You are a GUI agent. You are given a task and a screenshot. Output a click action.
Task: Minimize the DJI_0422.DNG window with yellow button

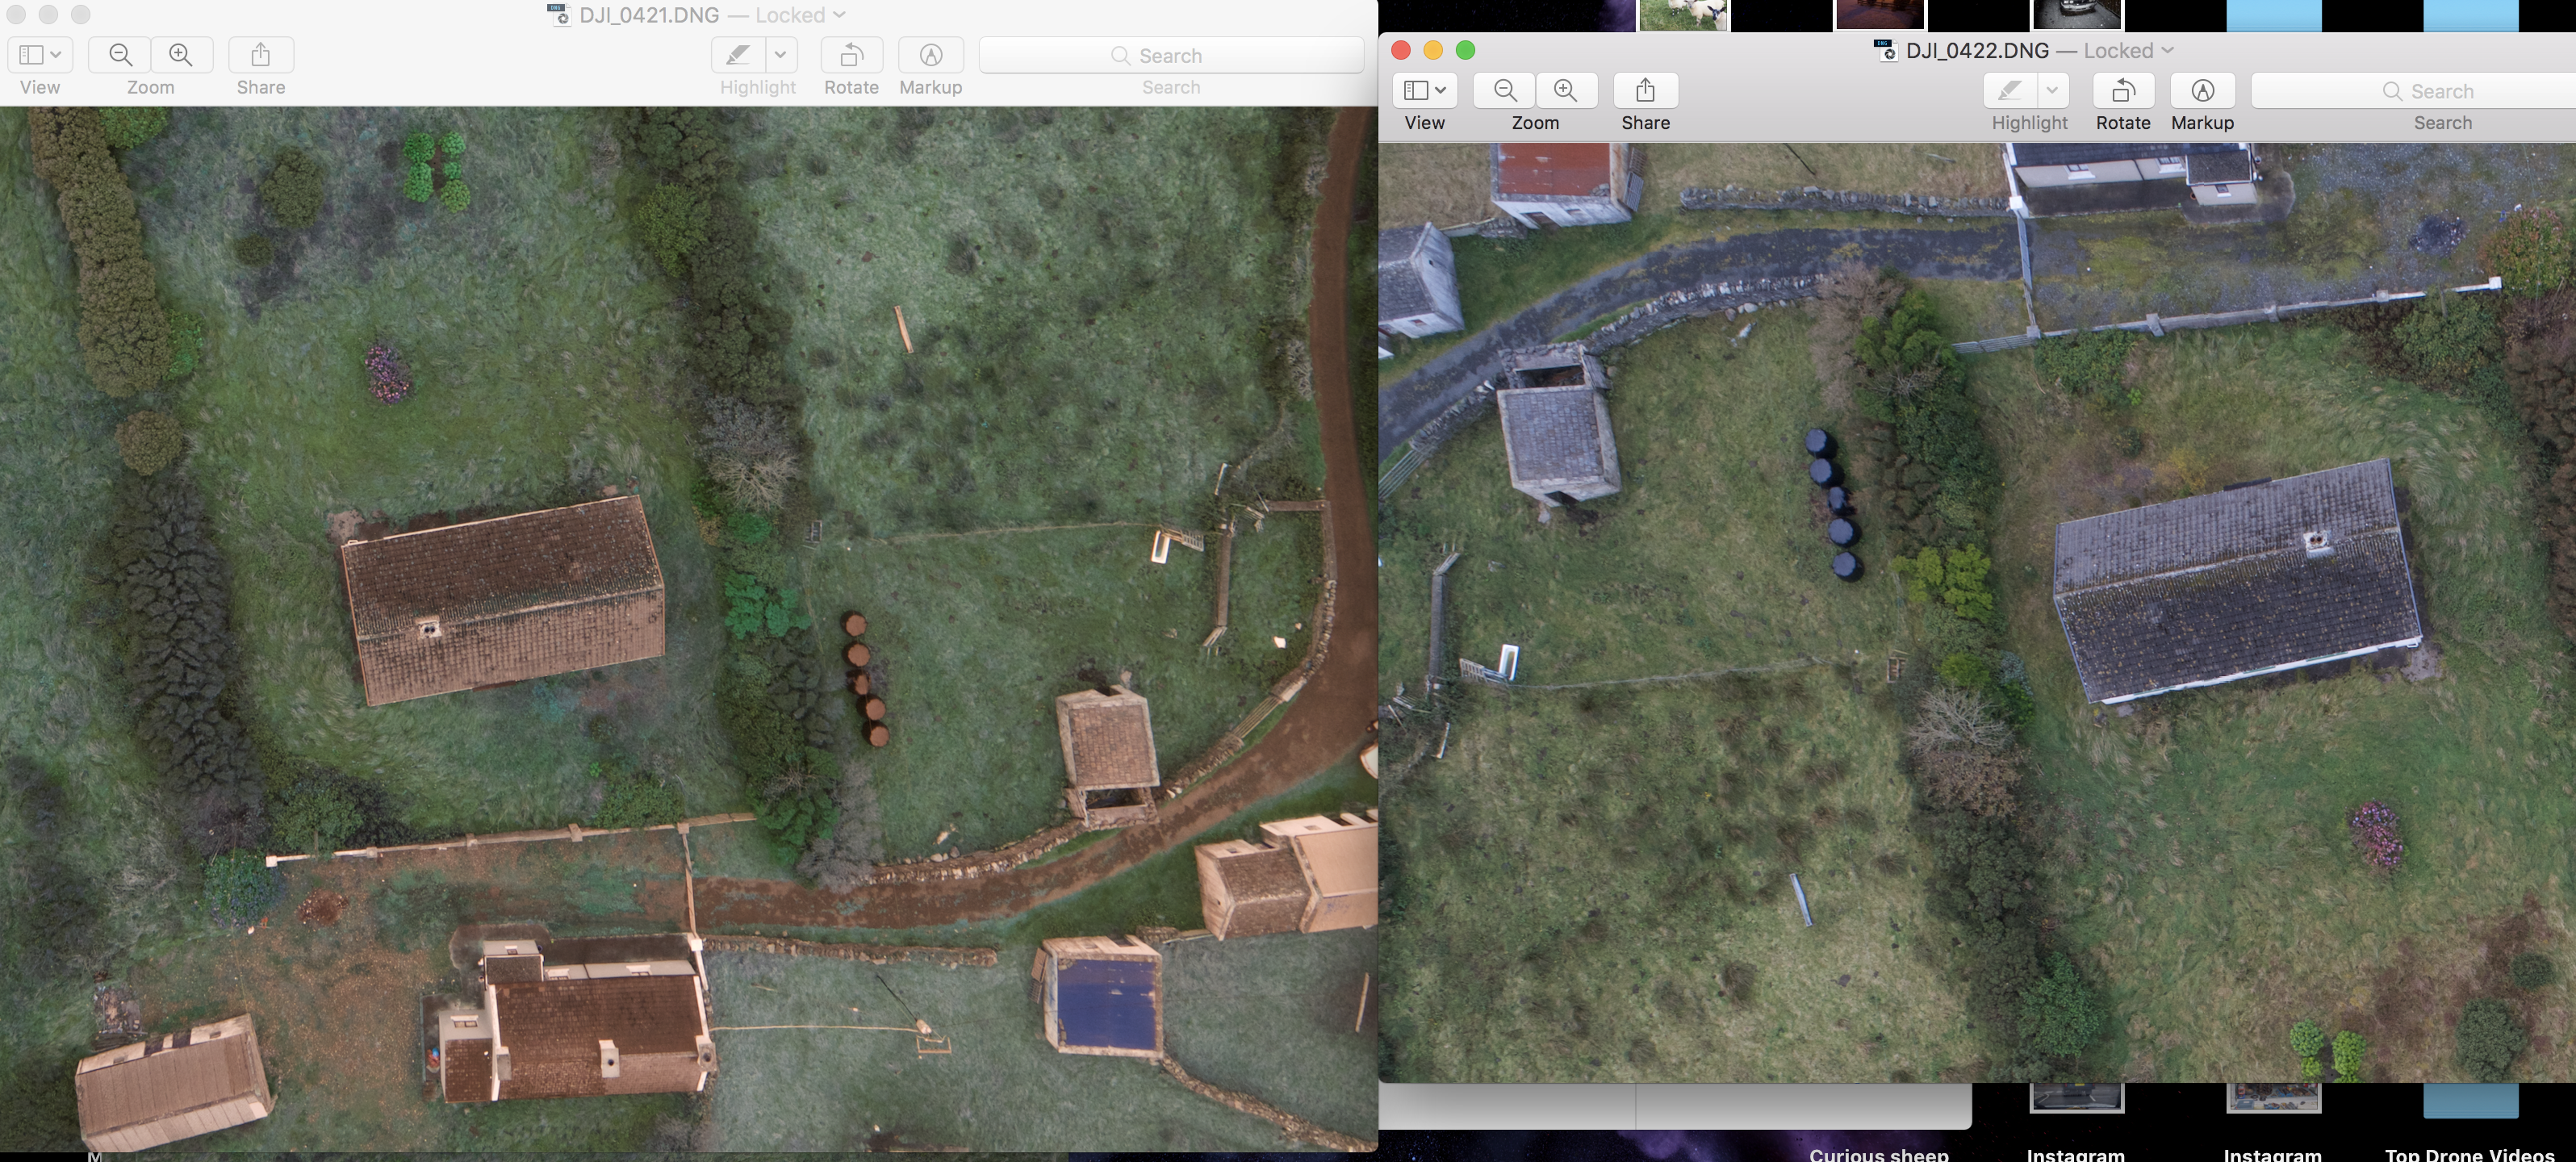[1433, 50]
